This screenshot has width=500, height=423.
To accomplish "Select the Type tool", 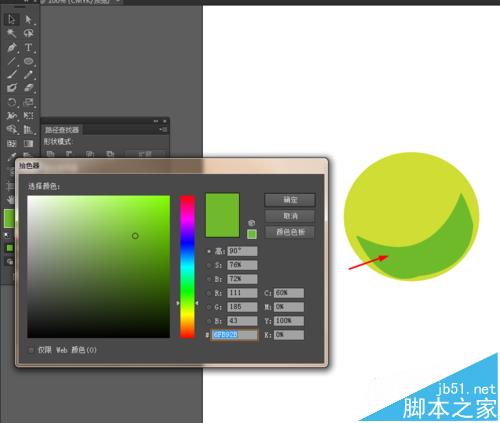I will click(x=28, y=47).
